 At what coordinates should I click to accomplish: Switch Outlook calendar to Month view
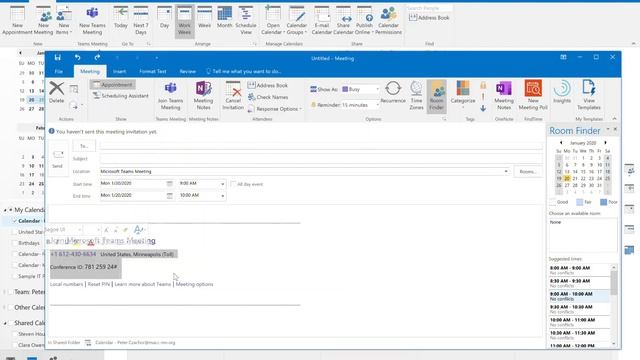224,18
